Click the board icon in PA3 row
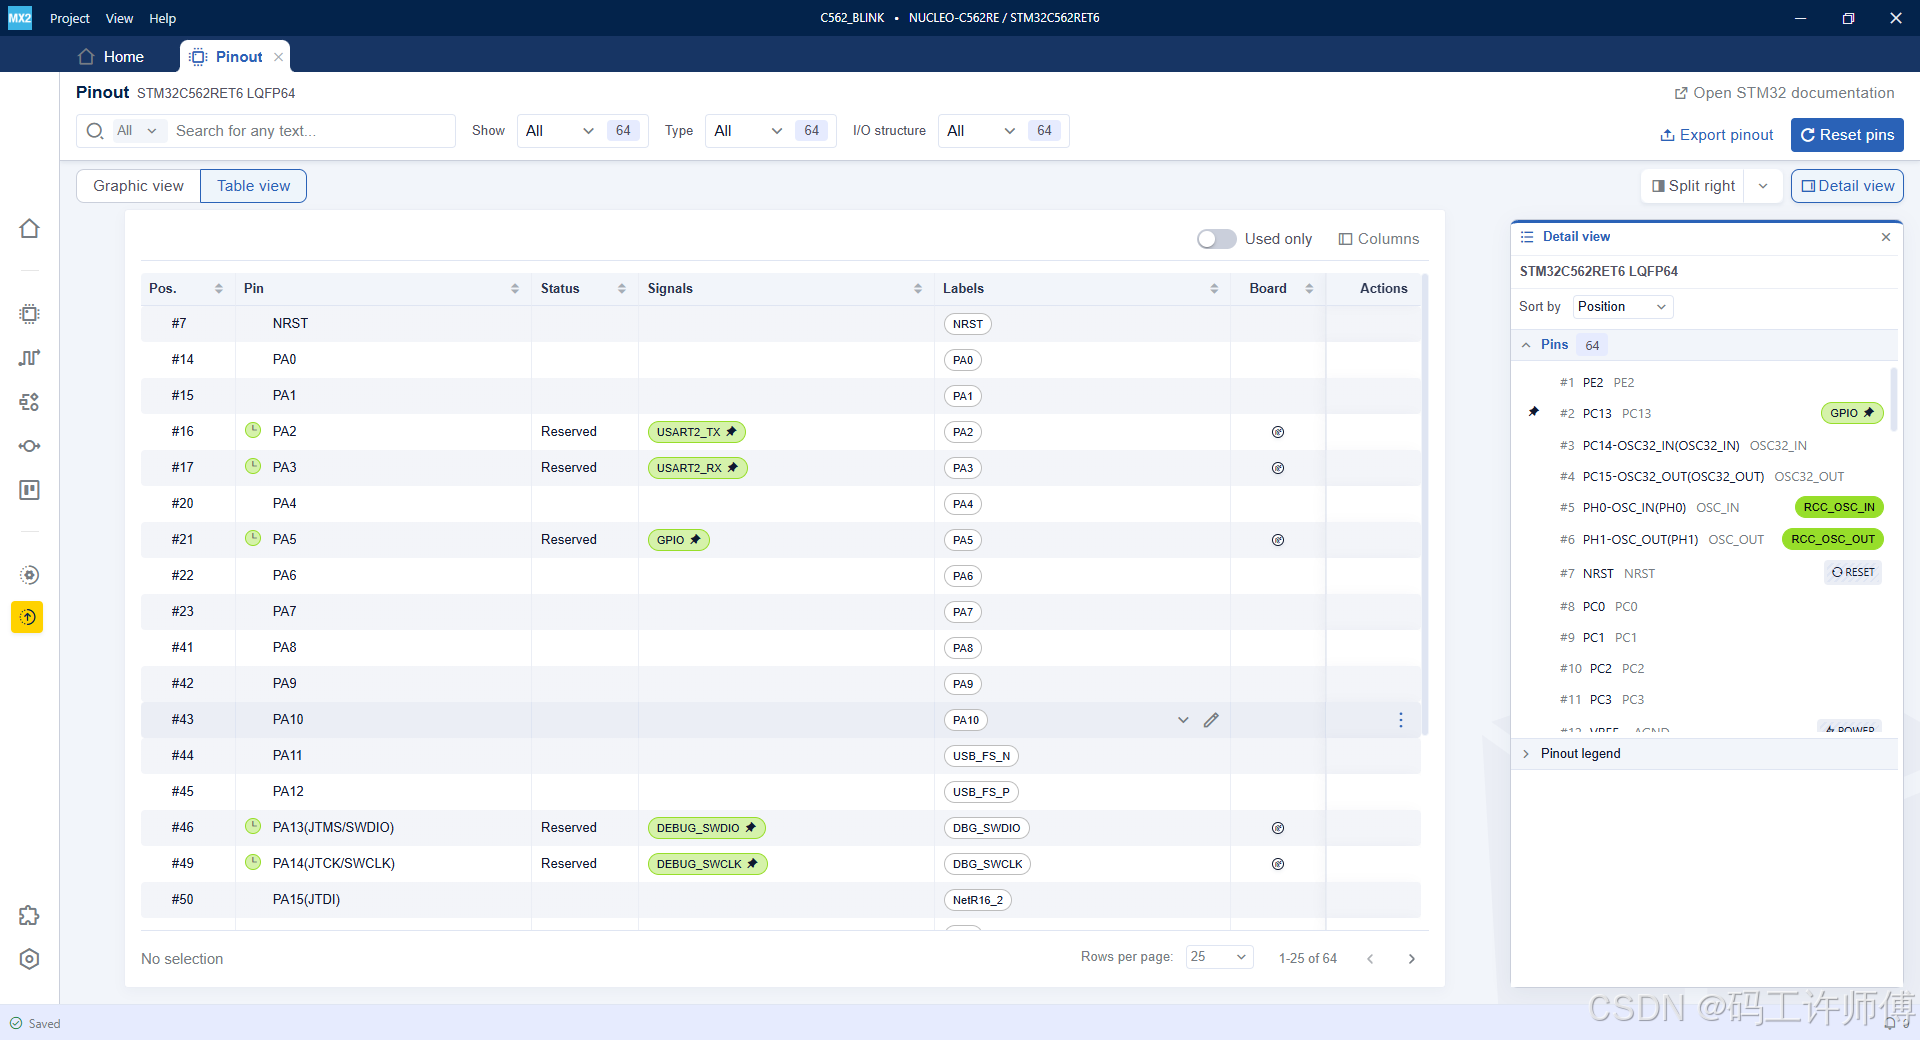 1278,468
